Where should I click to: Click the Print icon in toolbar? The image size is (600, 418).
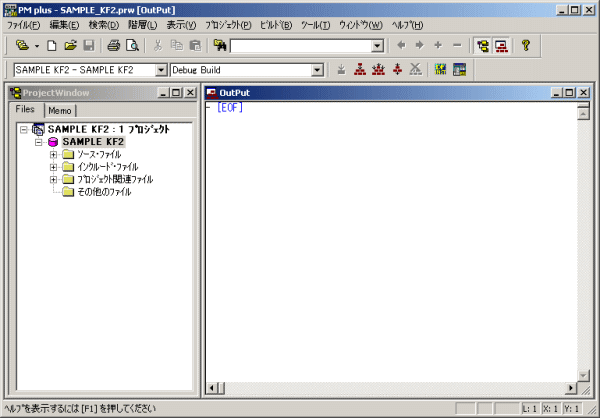(x=113, y=46)
